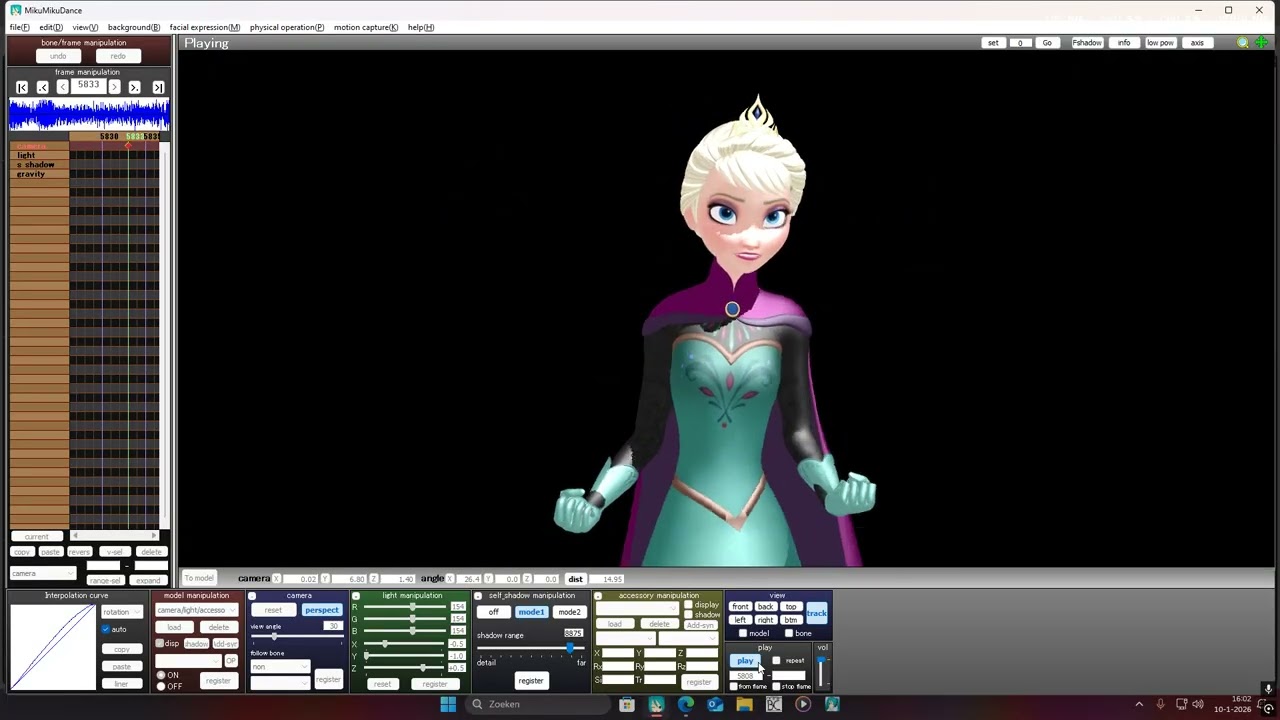Enable the from flame checkbox
This screenshot has height=720, width=1280.
[734, 686]
